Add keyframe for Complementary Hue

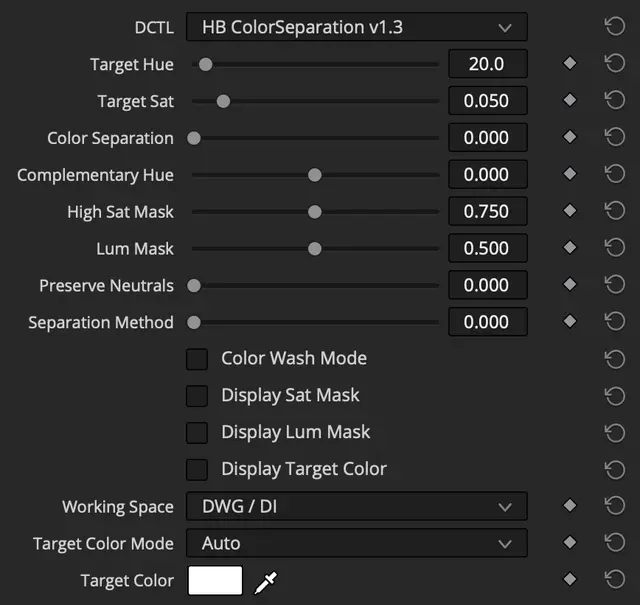click(570, 175)
